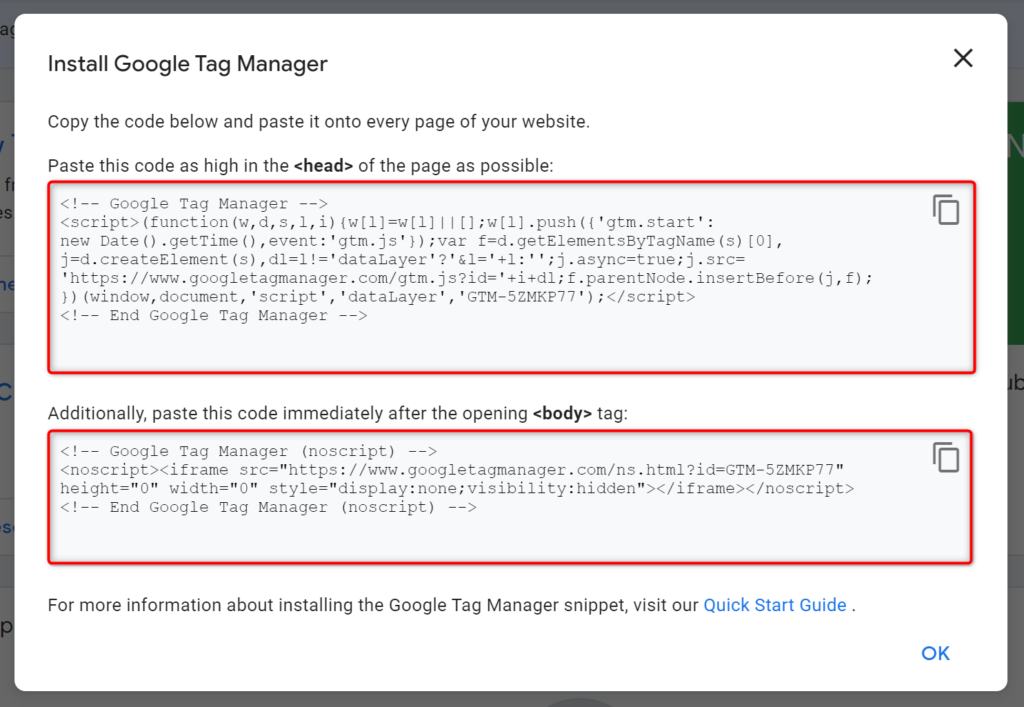Screen dimensions: 1024x707
Task: Open the Quick Start Guide link
Action: click(775, 605)
